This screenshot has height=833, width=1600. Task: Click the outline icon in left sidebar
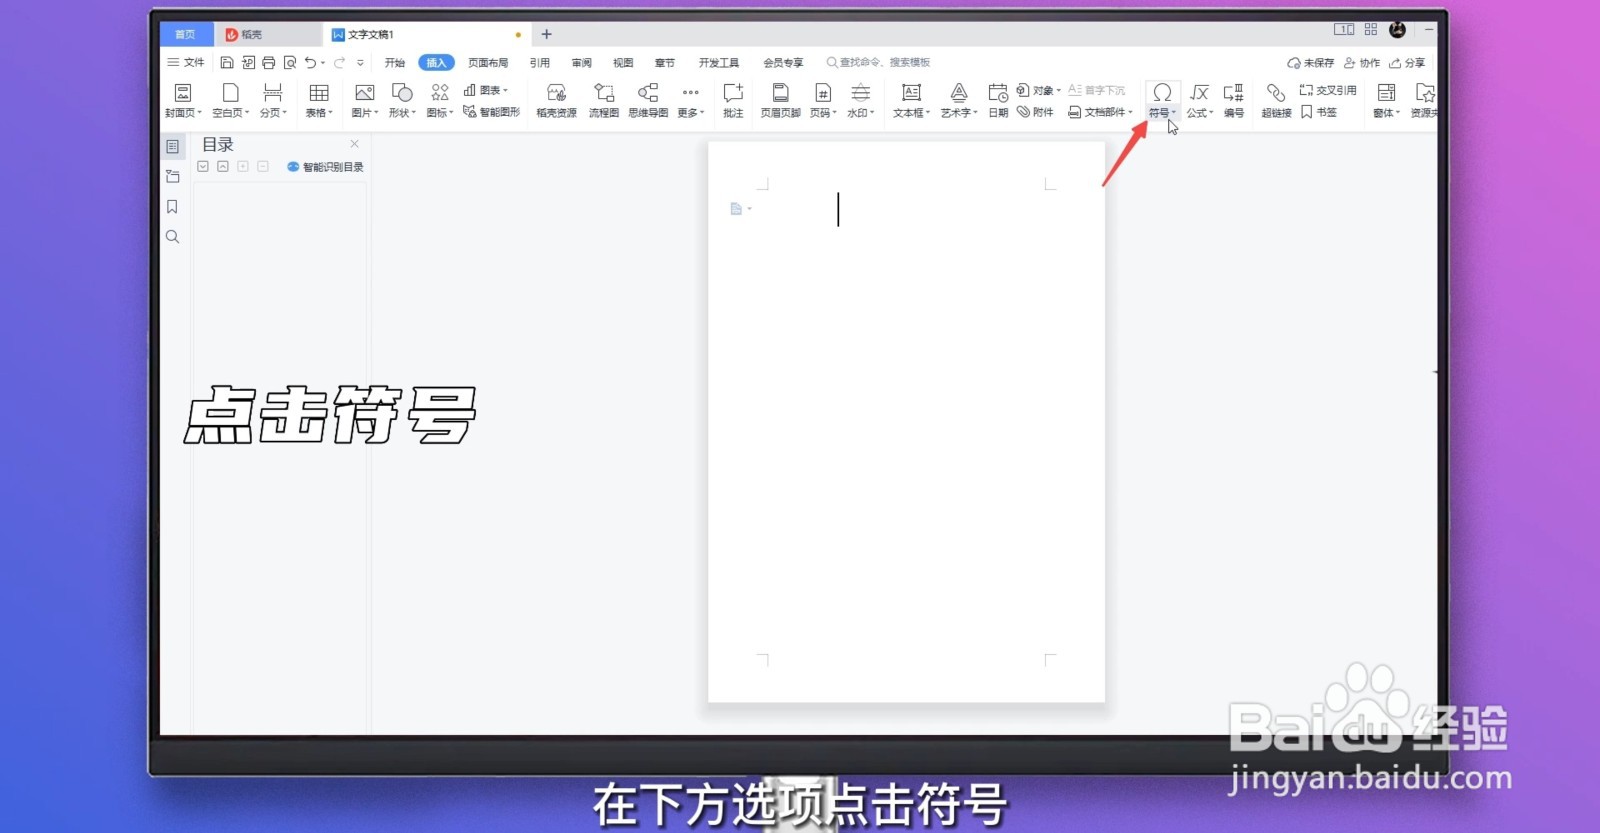click(172, 146)
